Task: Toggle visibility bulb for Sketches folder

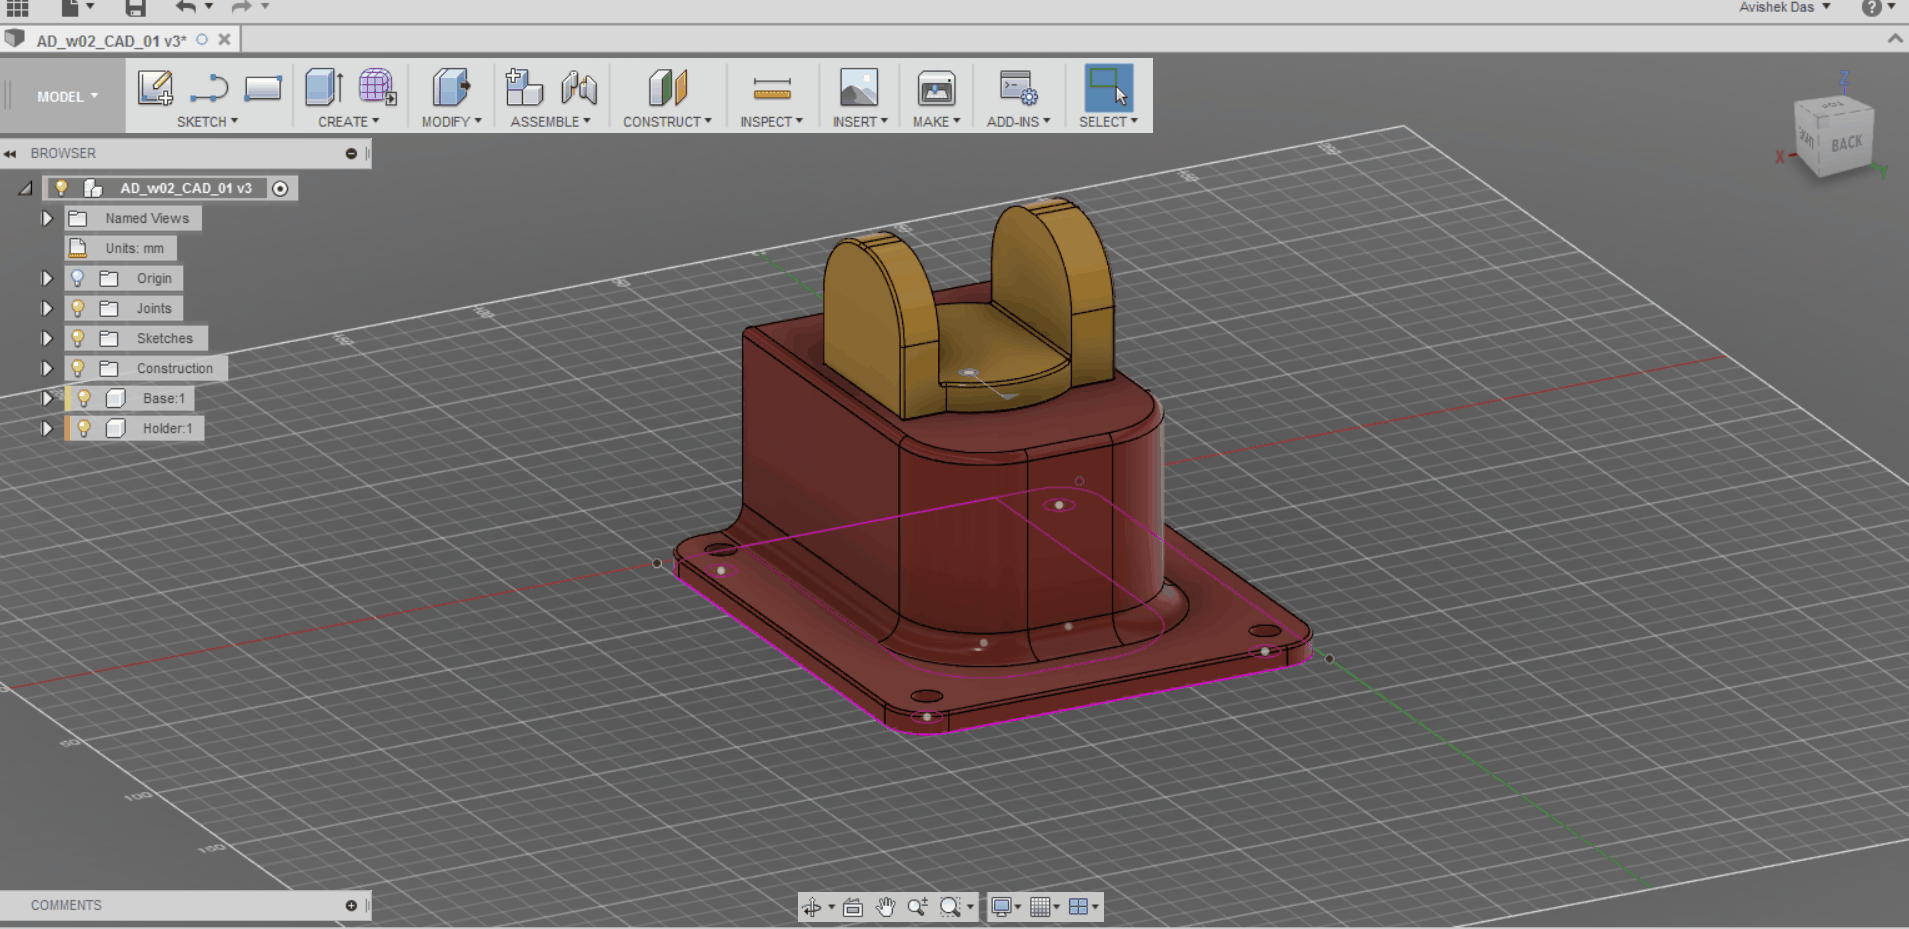Action: tap(77, 338)
